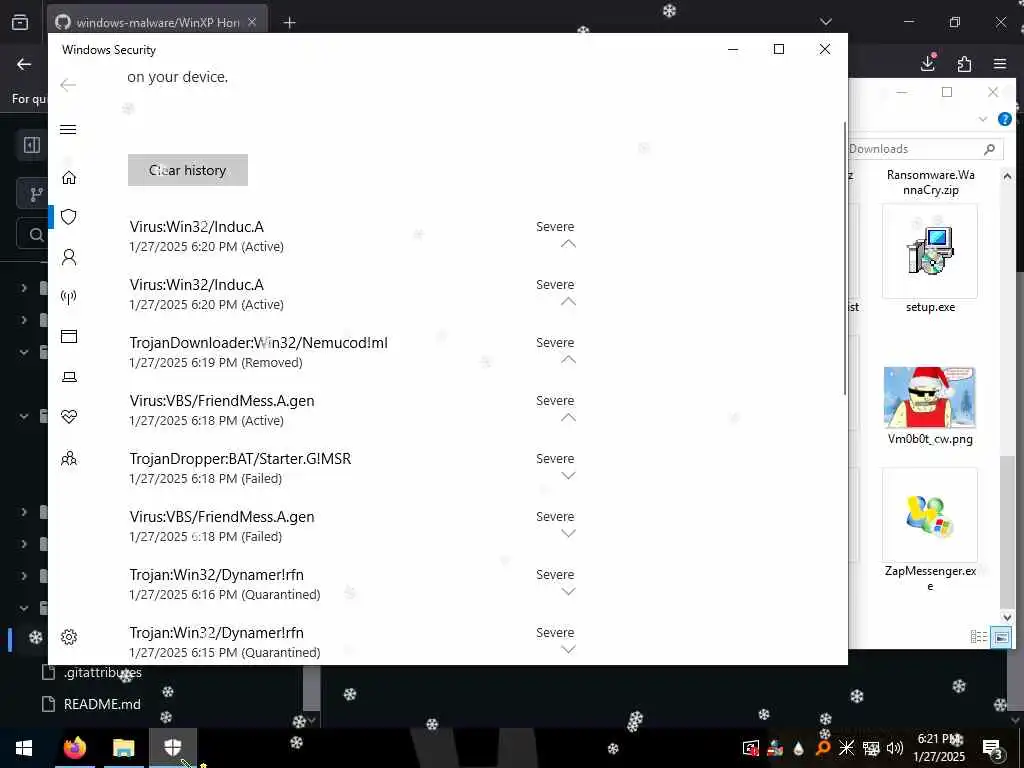Click the Windows Security back arrow
Screen dimensions: 1024x768
pos(68,85)
